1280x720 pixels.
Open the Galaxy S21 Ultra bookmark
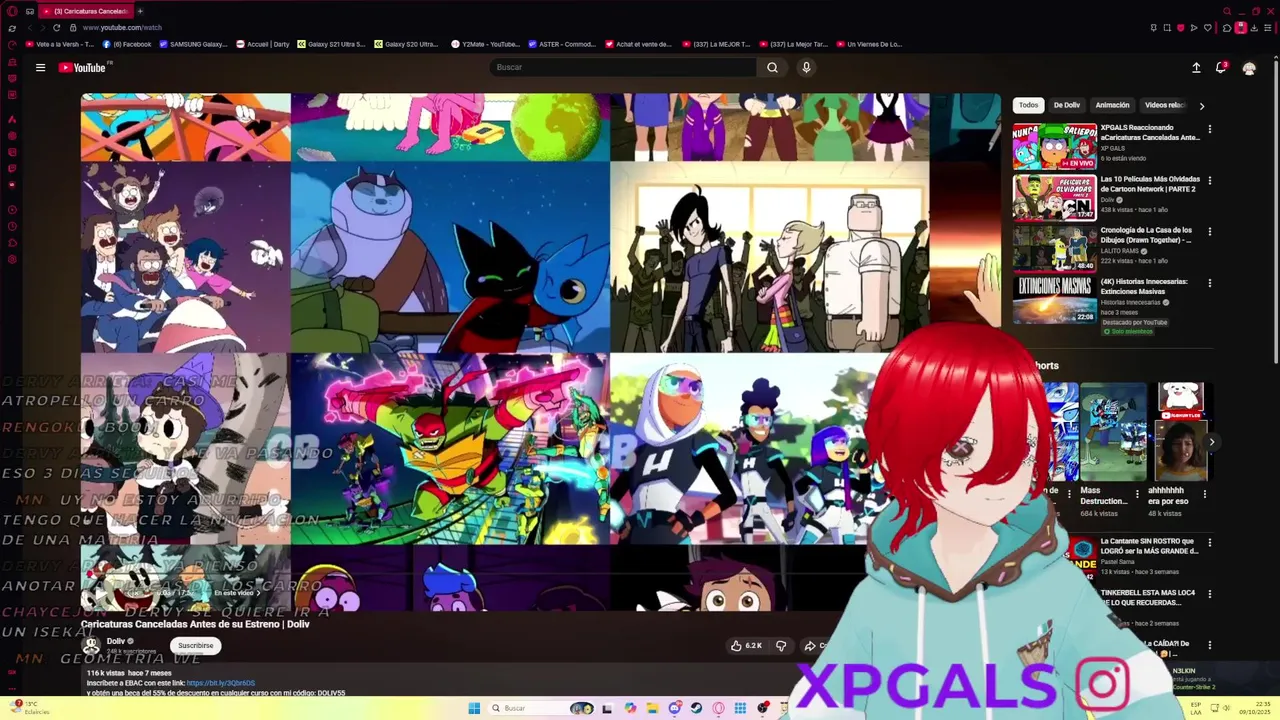[332, 44]
